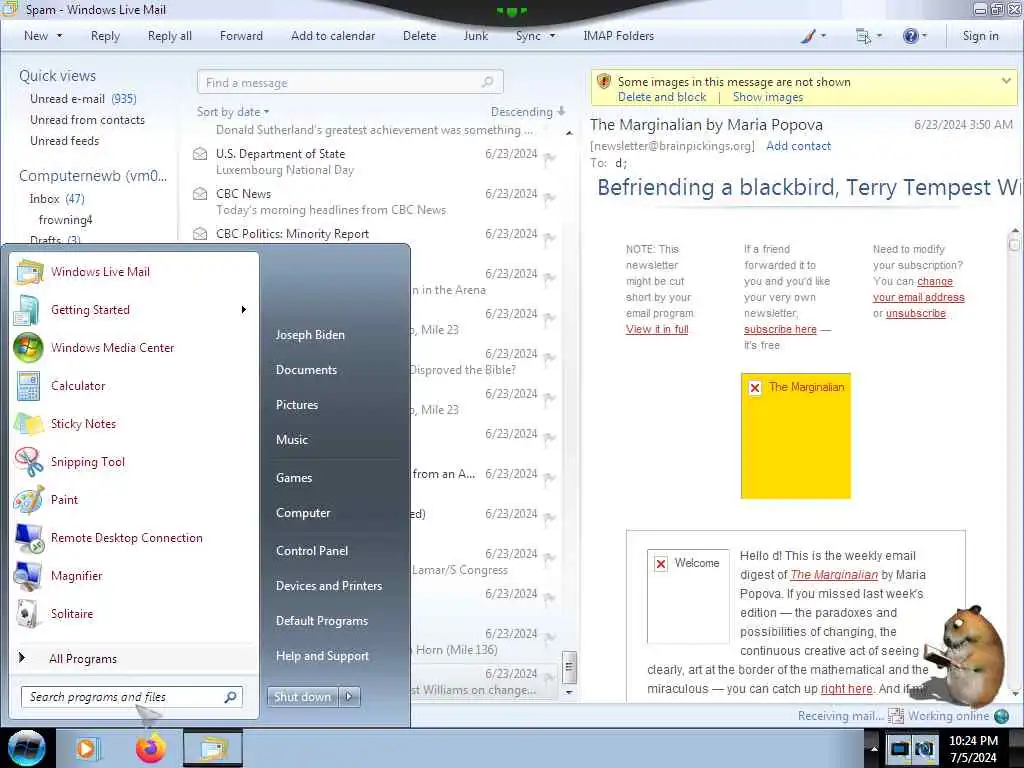Screen dimensions: 1024x768
Task: Open Sticky Notes icon
Action: click(x=29, y=424)
